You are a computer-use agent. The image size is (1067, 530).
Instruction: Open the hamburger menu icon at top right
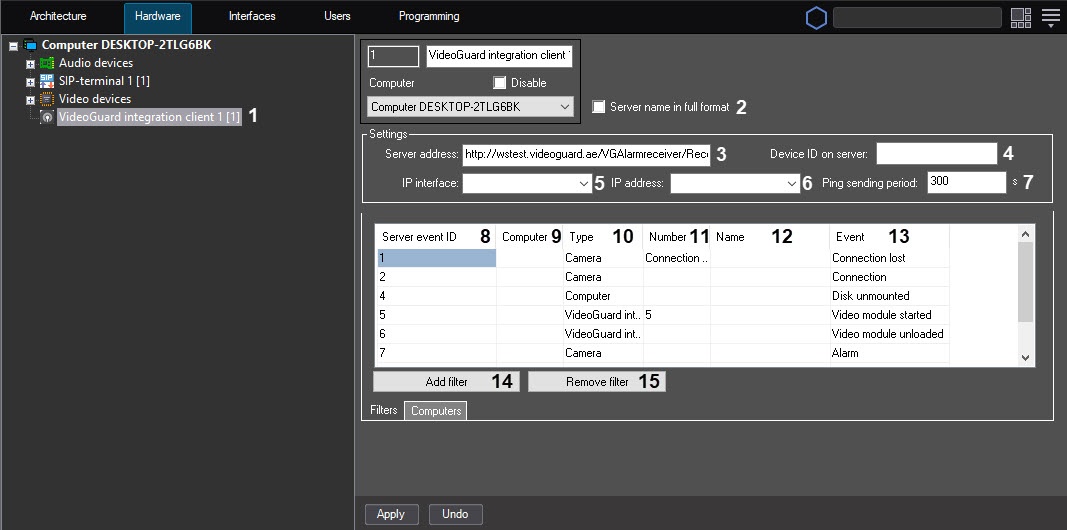pos(1049,17)
